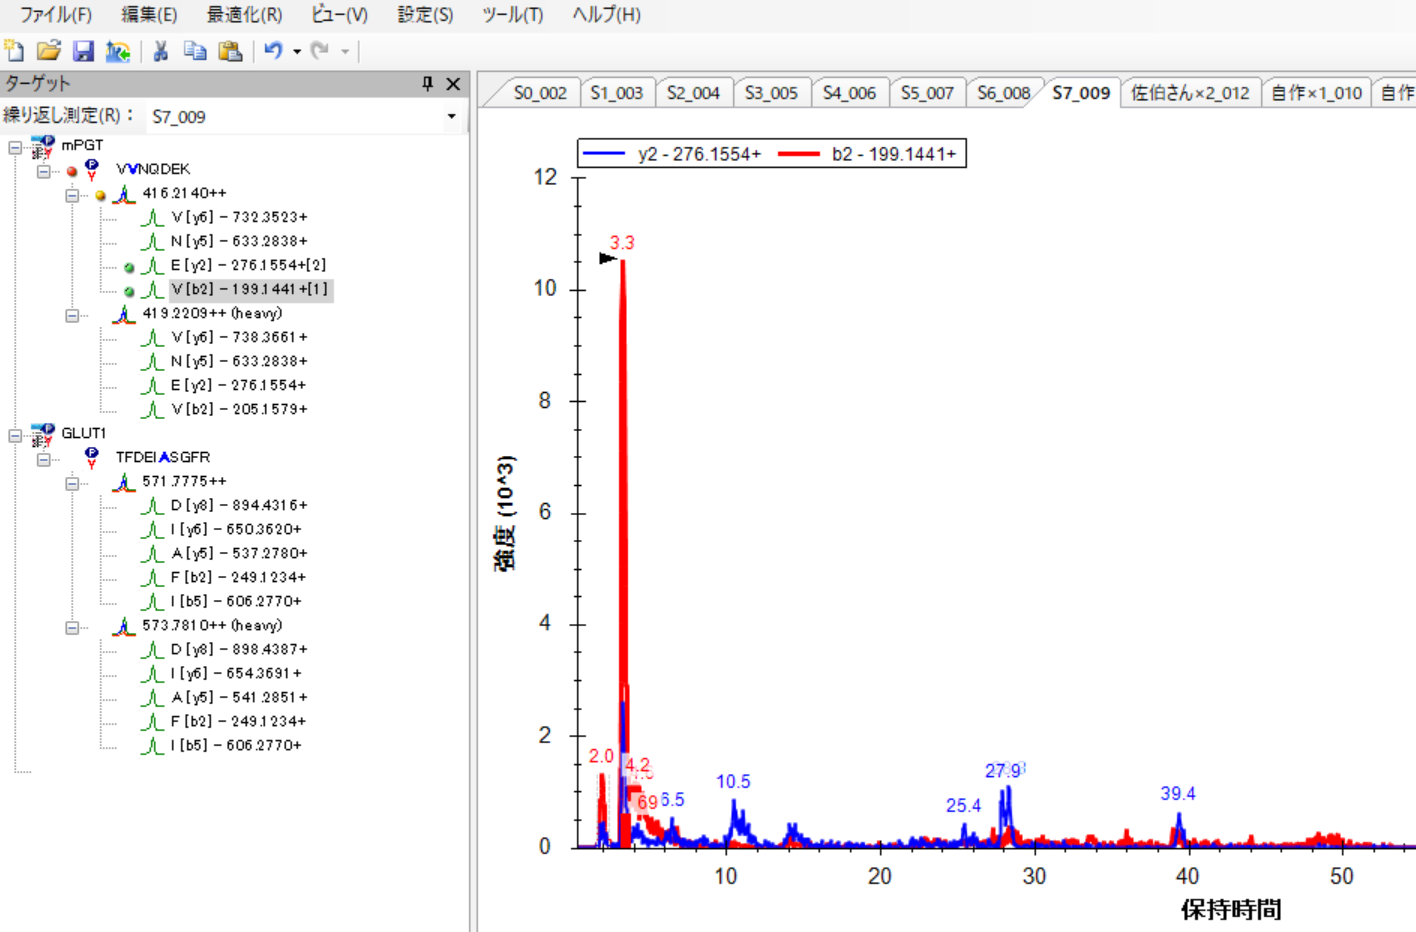The width and height of the screenshot is (1416, 932).
Task: Toggle the auto-hide pin on the ターゲット panel
Action: pyautogui.click(x=427, y=84)
